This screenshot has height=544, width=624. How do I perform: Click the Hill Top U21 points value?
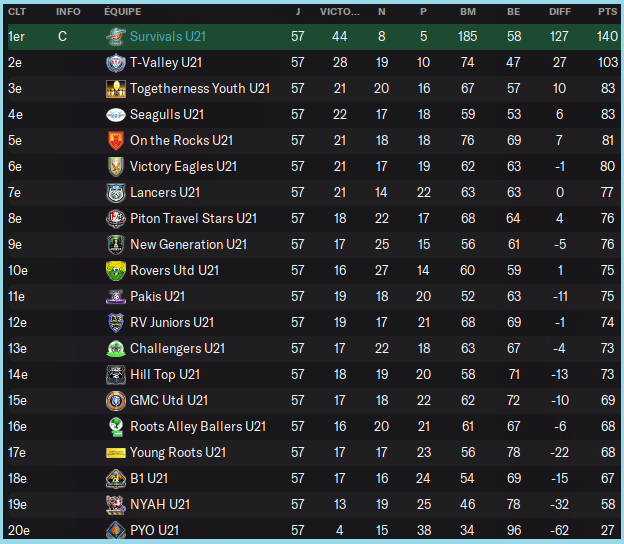coord(607,374)
